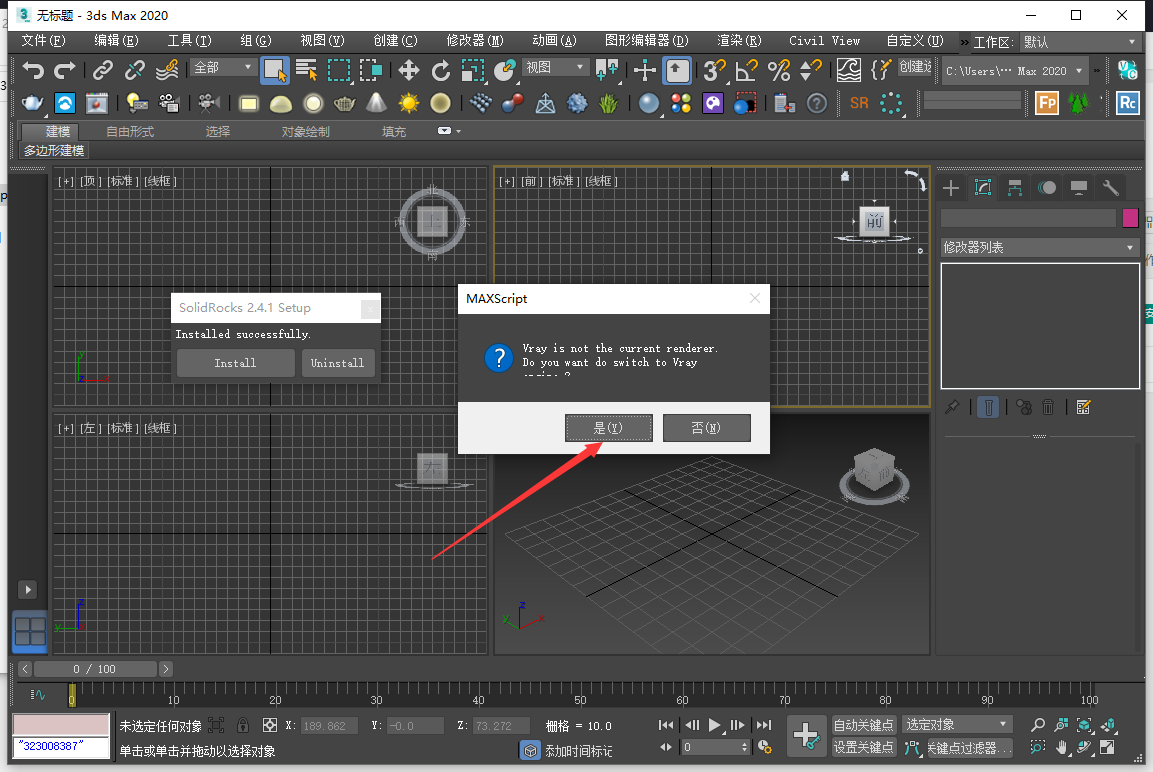Click the time slider 0 / 100

95,669
